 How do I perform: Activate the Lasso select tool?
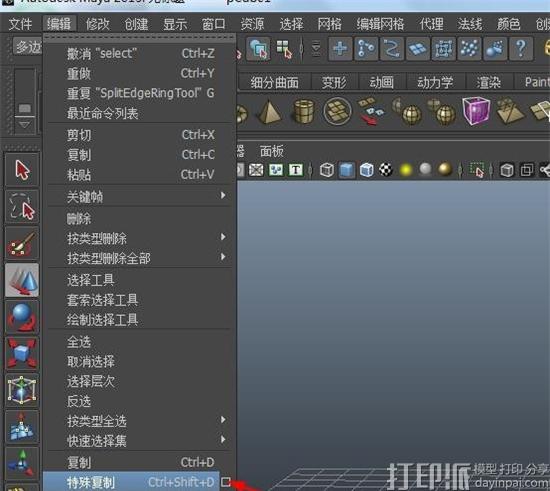[22, 207]
